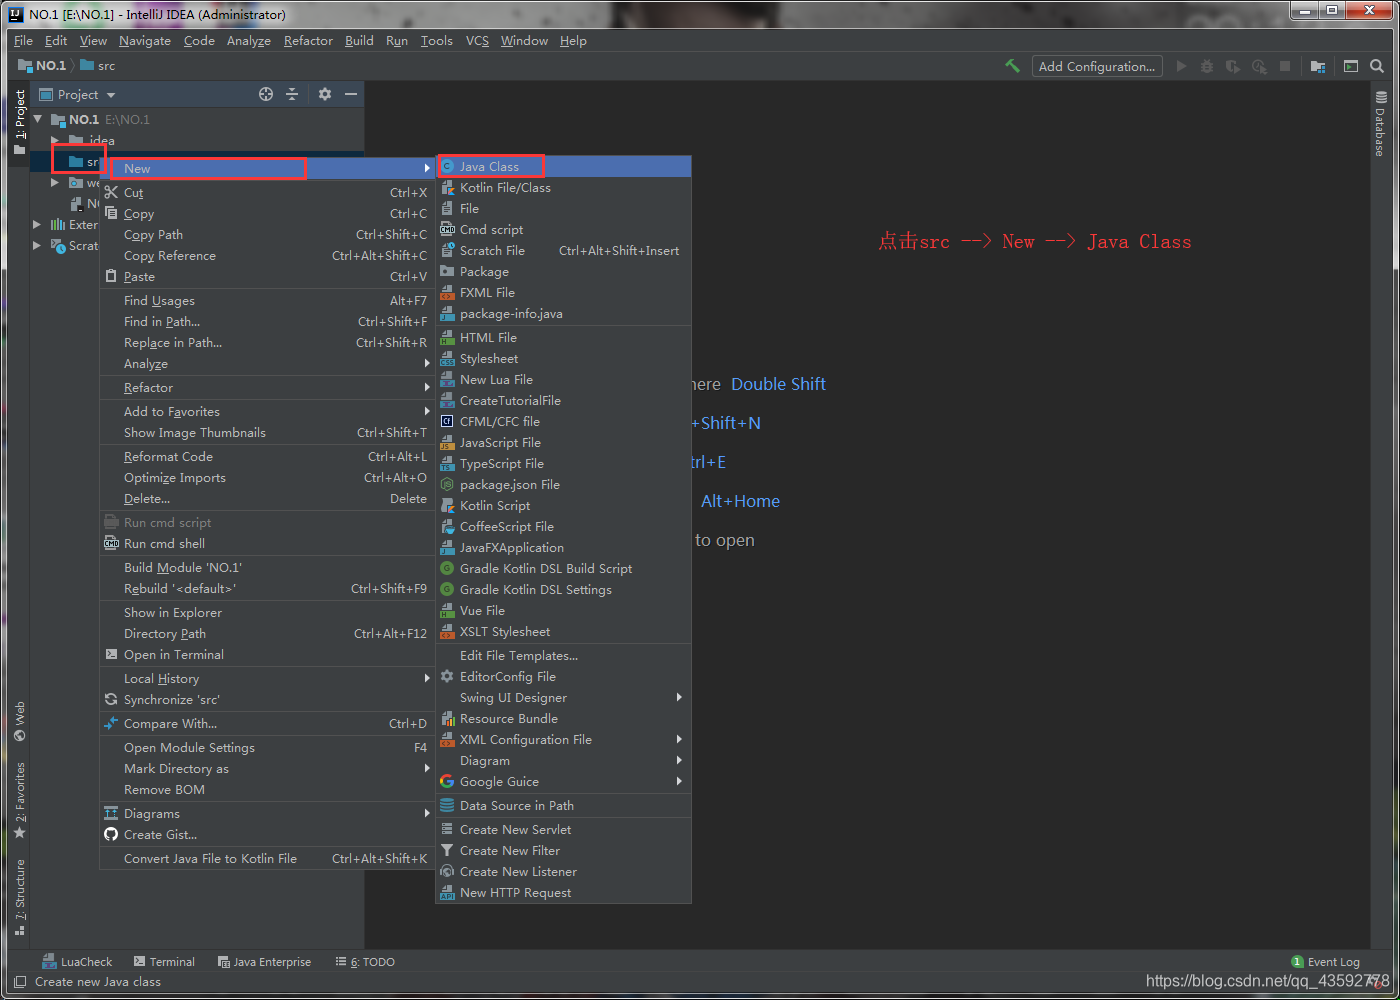The width and height of the screenshot is (1400, 1000).
Task: Click the Project tool window side tab
Action: 20,121
